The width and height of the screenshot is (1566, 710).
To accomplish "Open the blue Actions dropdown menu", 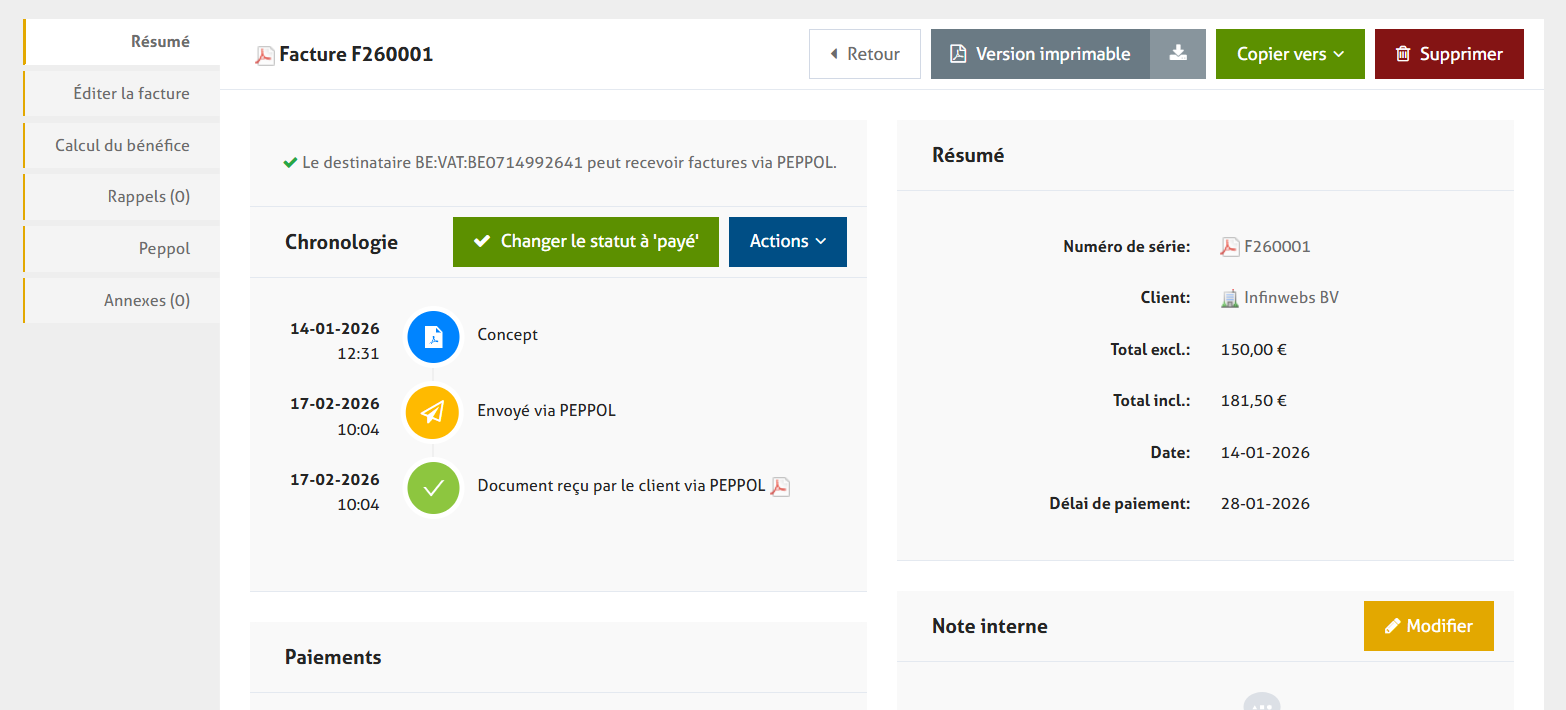I will click(x=787, y=242).
